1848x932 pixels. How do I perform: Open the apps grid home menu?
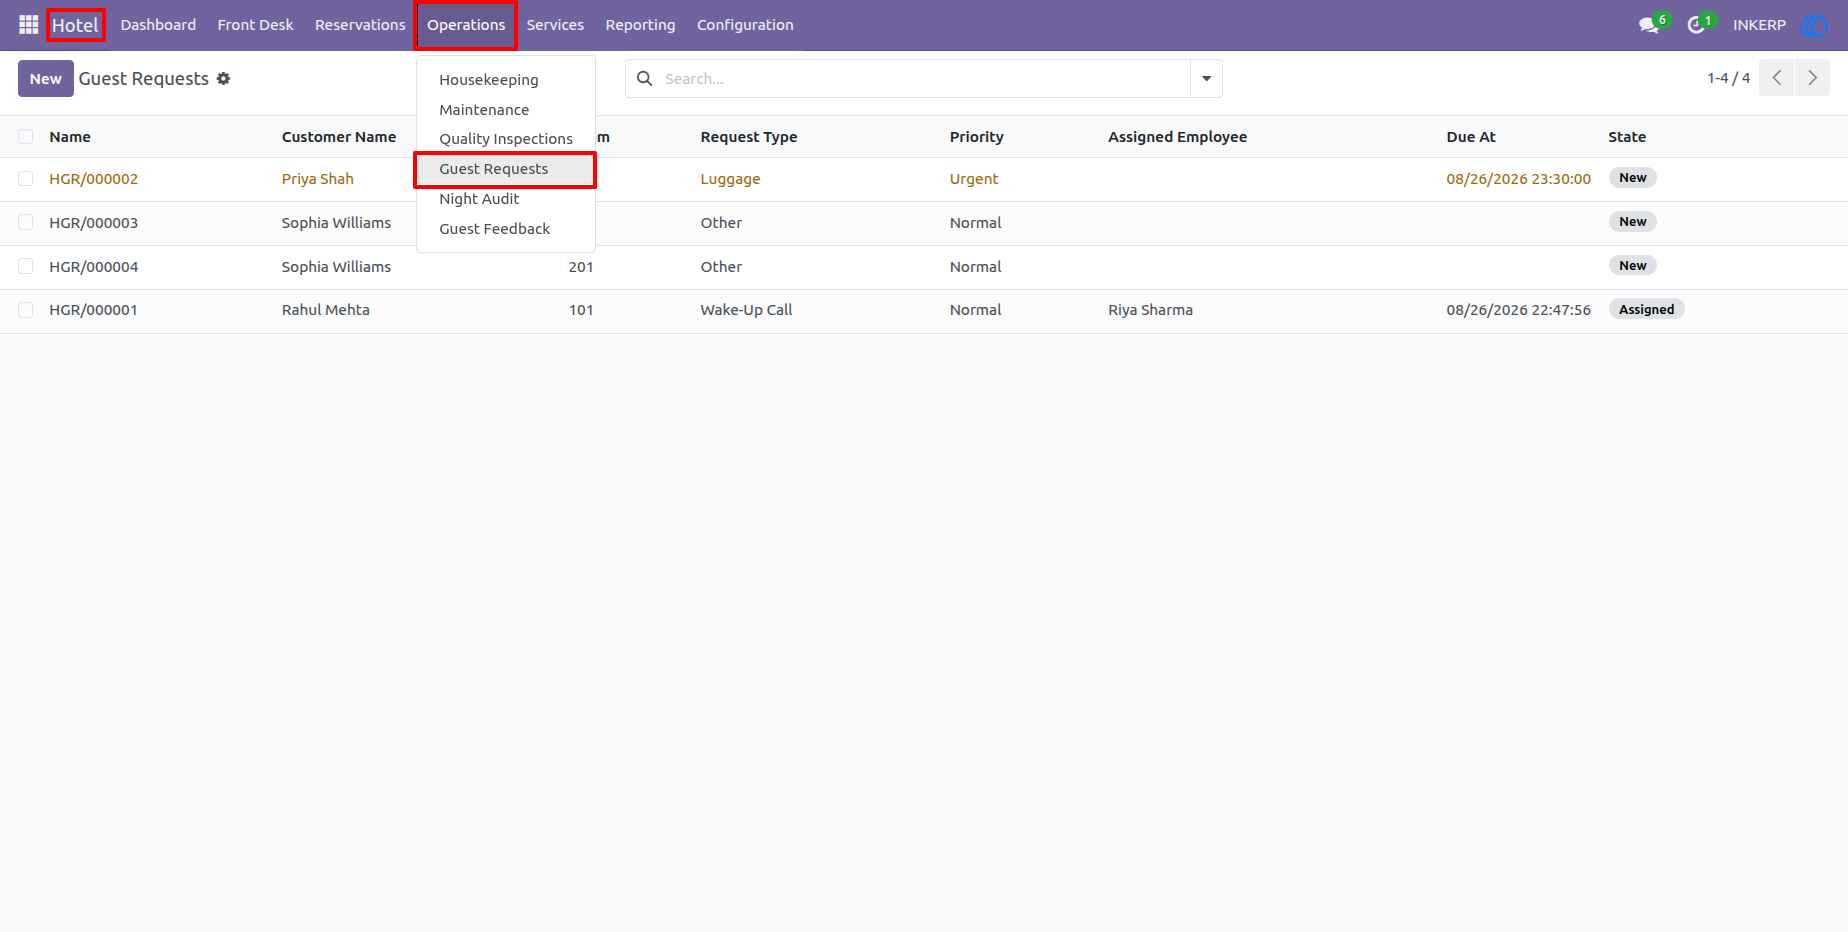point(28,24)
